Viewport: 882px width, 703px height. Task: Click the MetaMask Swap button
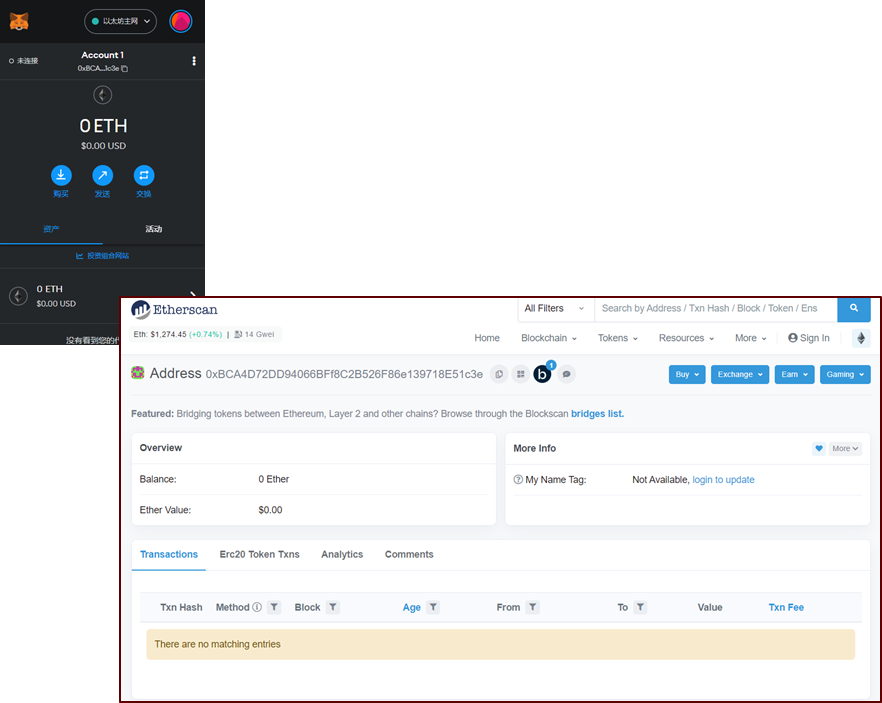coord(144,175)
